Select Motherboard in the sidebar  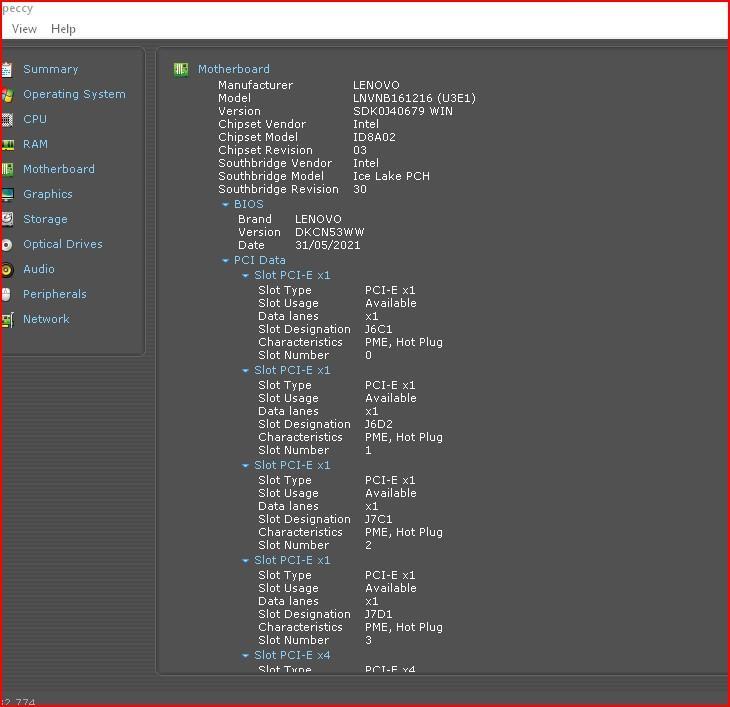[x=59, y=169]
